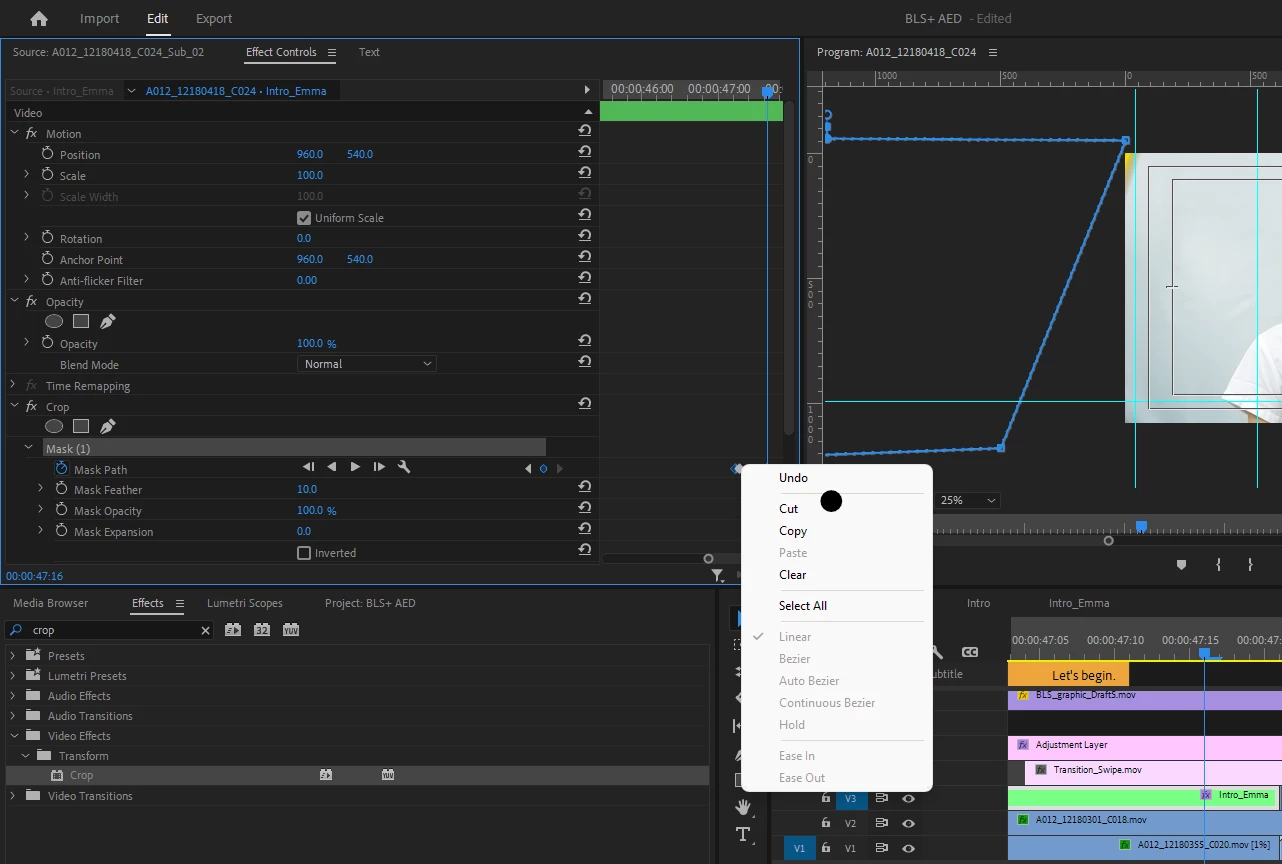Open the Program monitor zoom level dropdown
This screenshot has height=864, width=1282.
[x=969, y=500]
